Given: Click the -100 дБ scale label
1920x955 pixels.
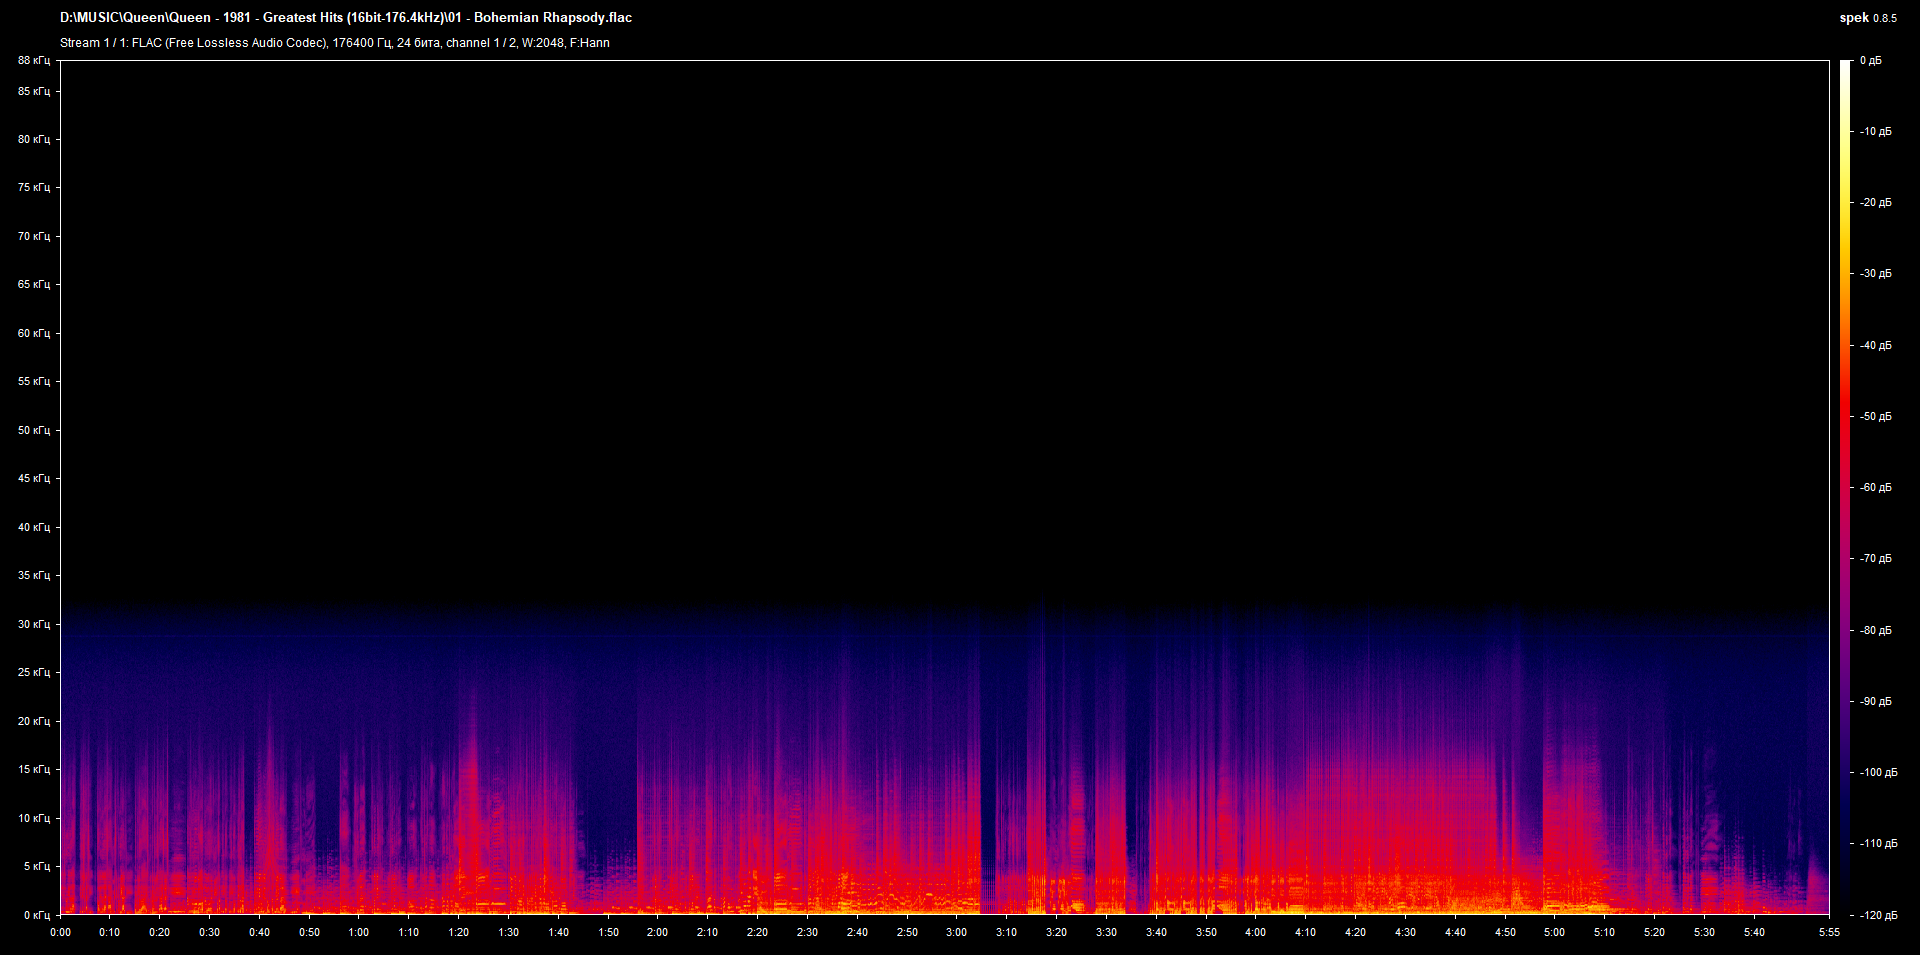Looking at the screenshot, I should click(x=1879, y=773).
